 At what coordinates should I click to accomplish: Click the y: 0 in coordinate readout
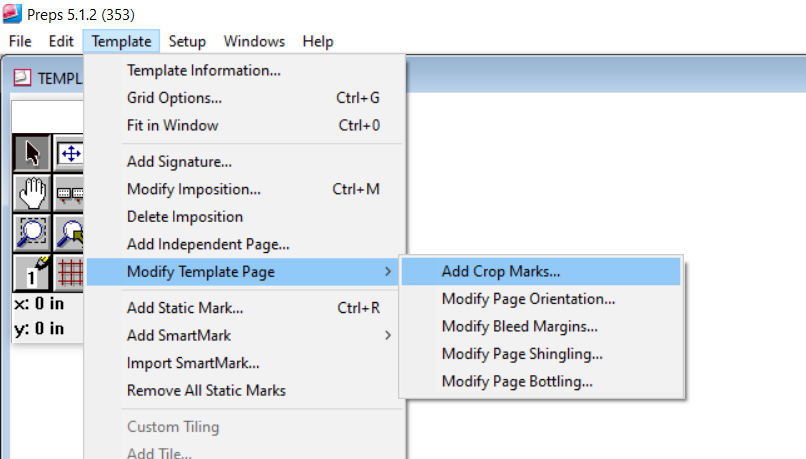coord(39,328)
